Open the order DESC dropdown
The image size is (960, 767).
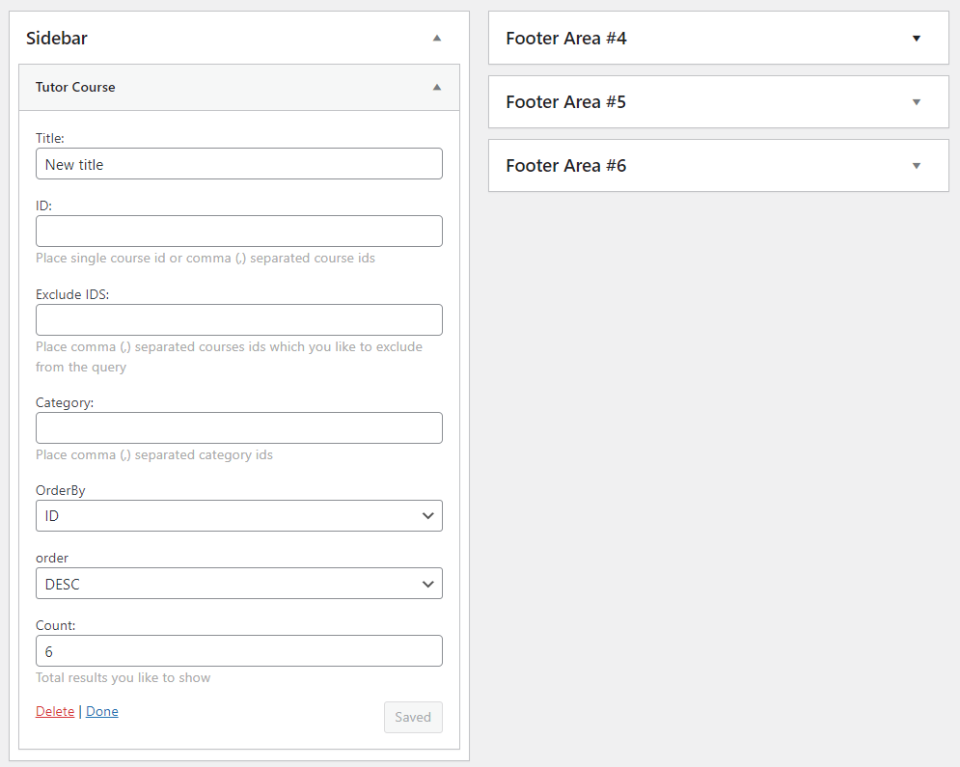(239, 584)
